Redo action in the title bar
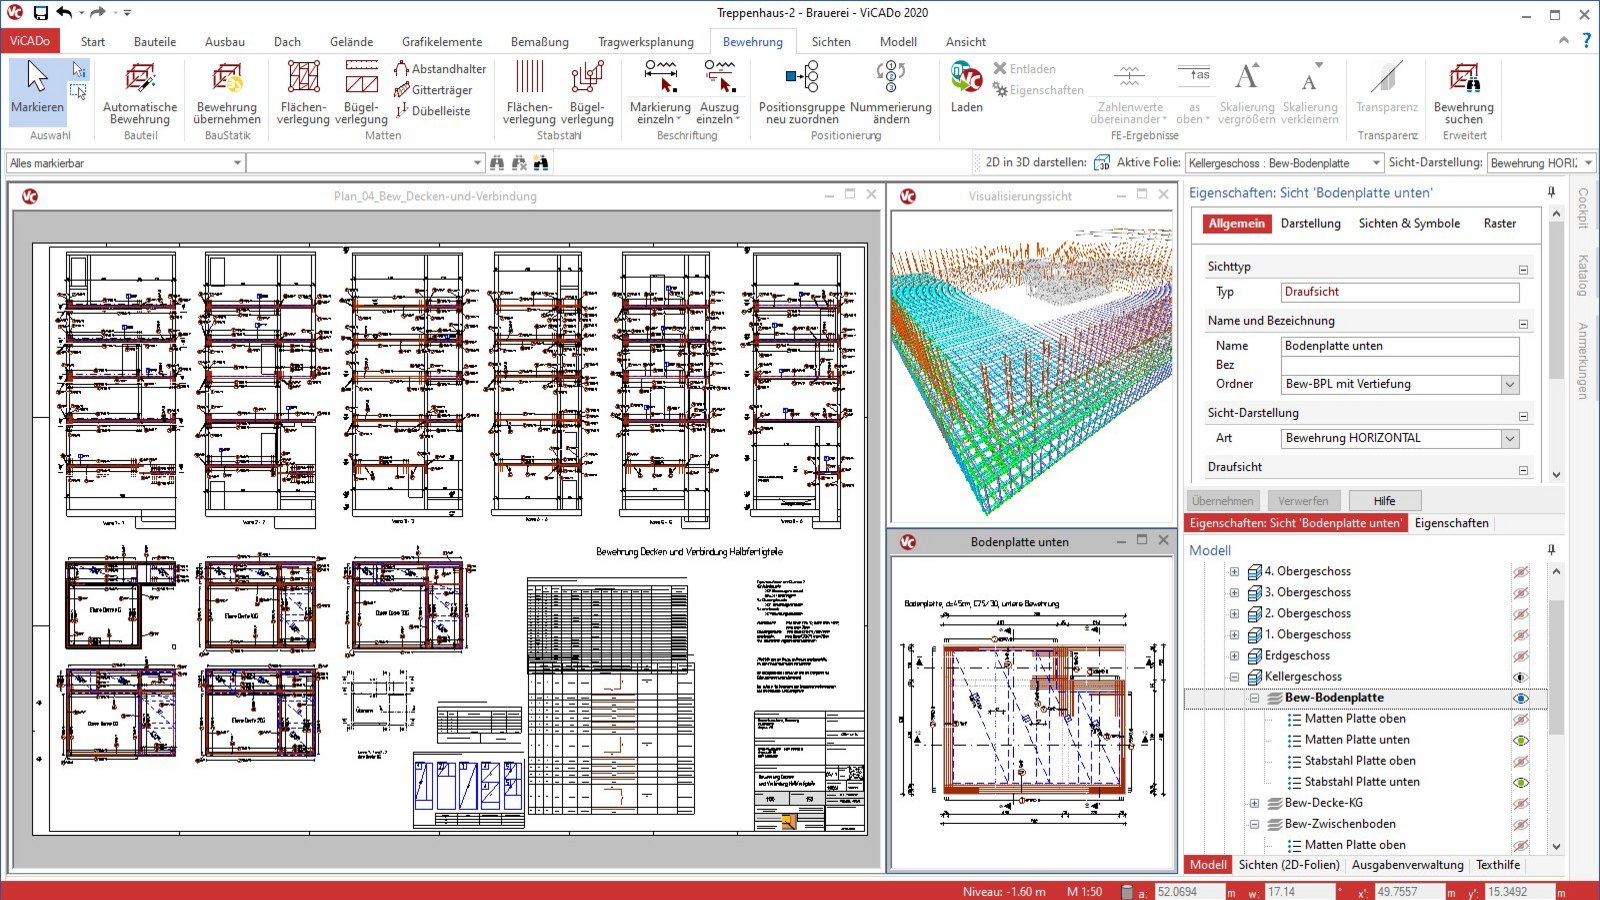 point(97,13)
